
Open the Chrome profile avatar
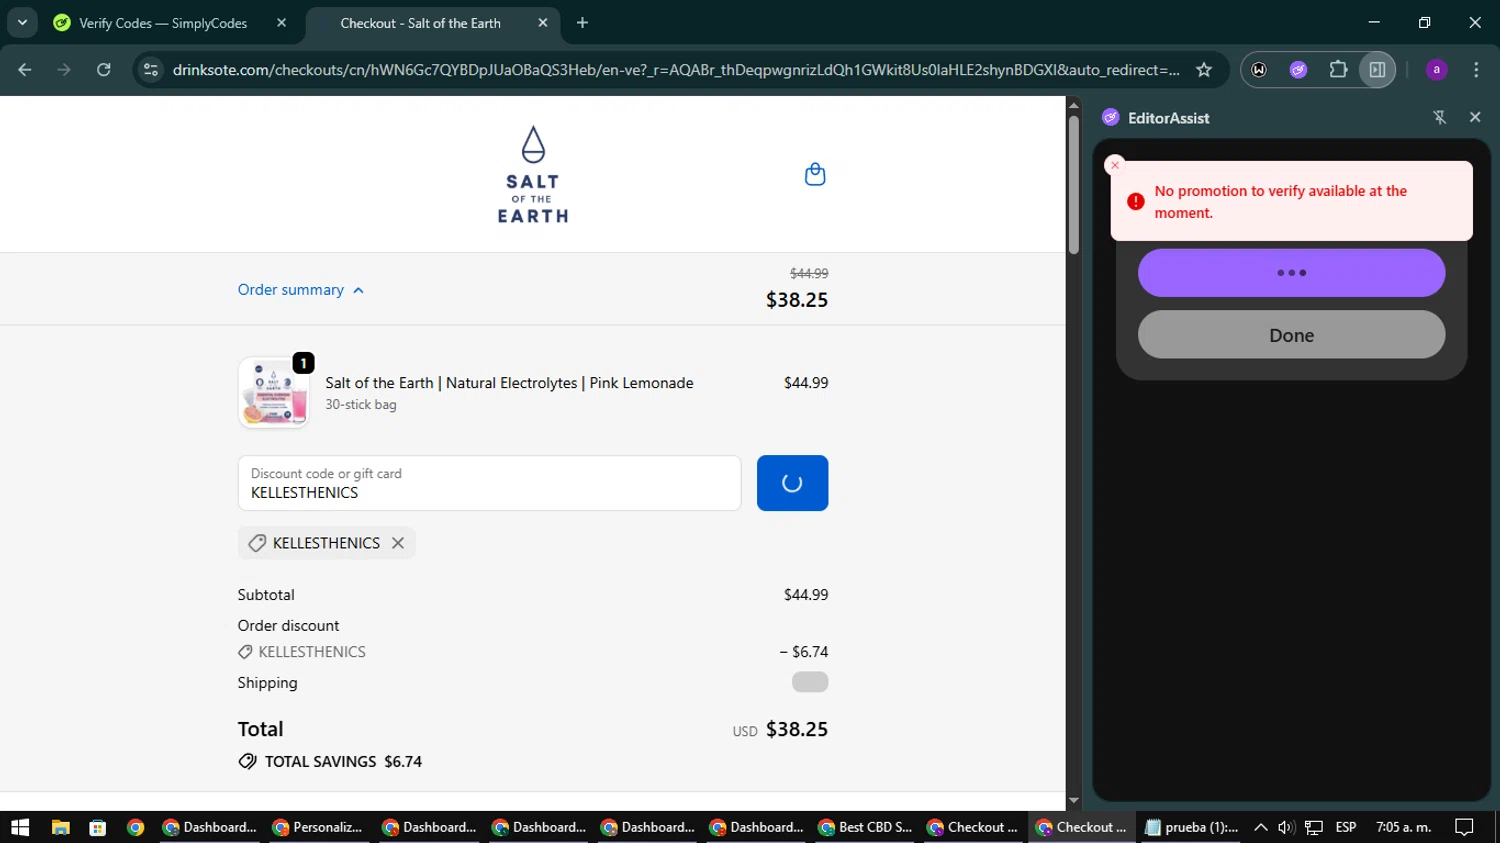tap(1436, 70)
